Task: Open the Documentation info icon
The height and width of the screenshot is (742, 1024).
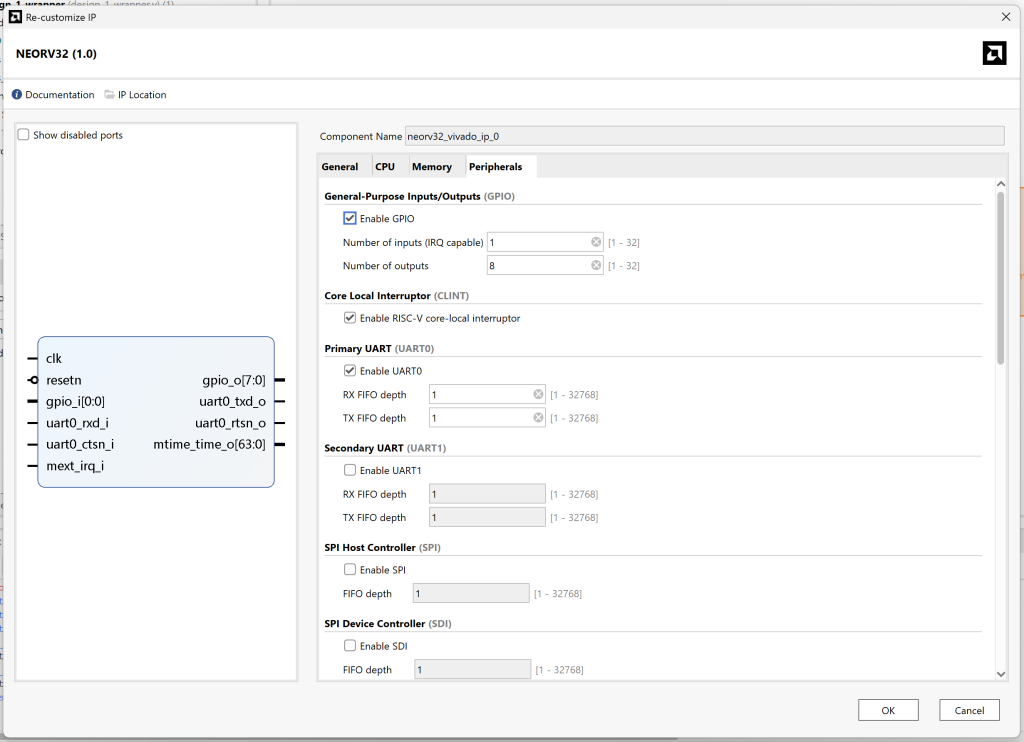Action: pos(17,95)
